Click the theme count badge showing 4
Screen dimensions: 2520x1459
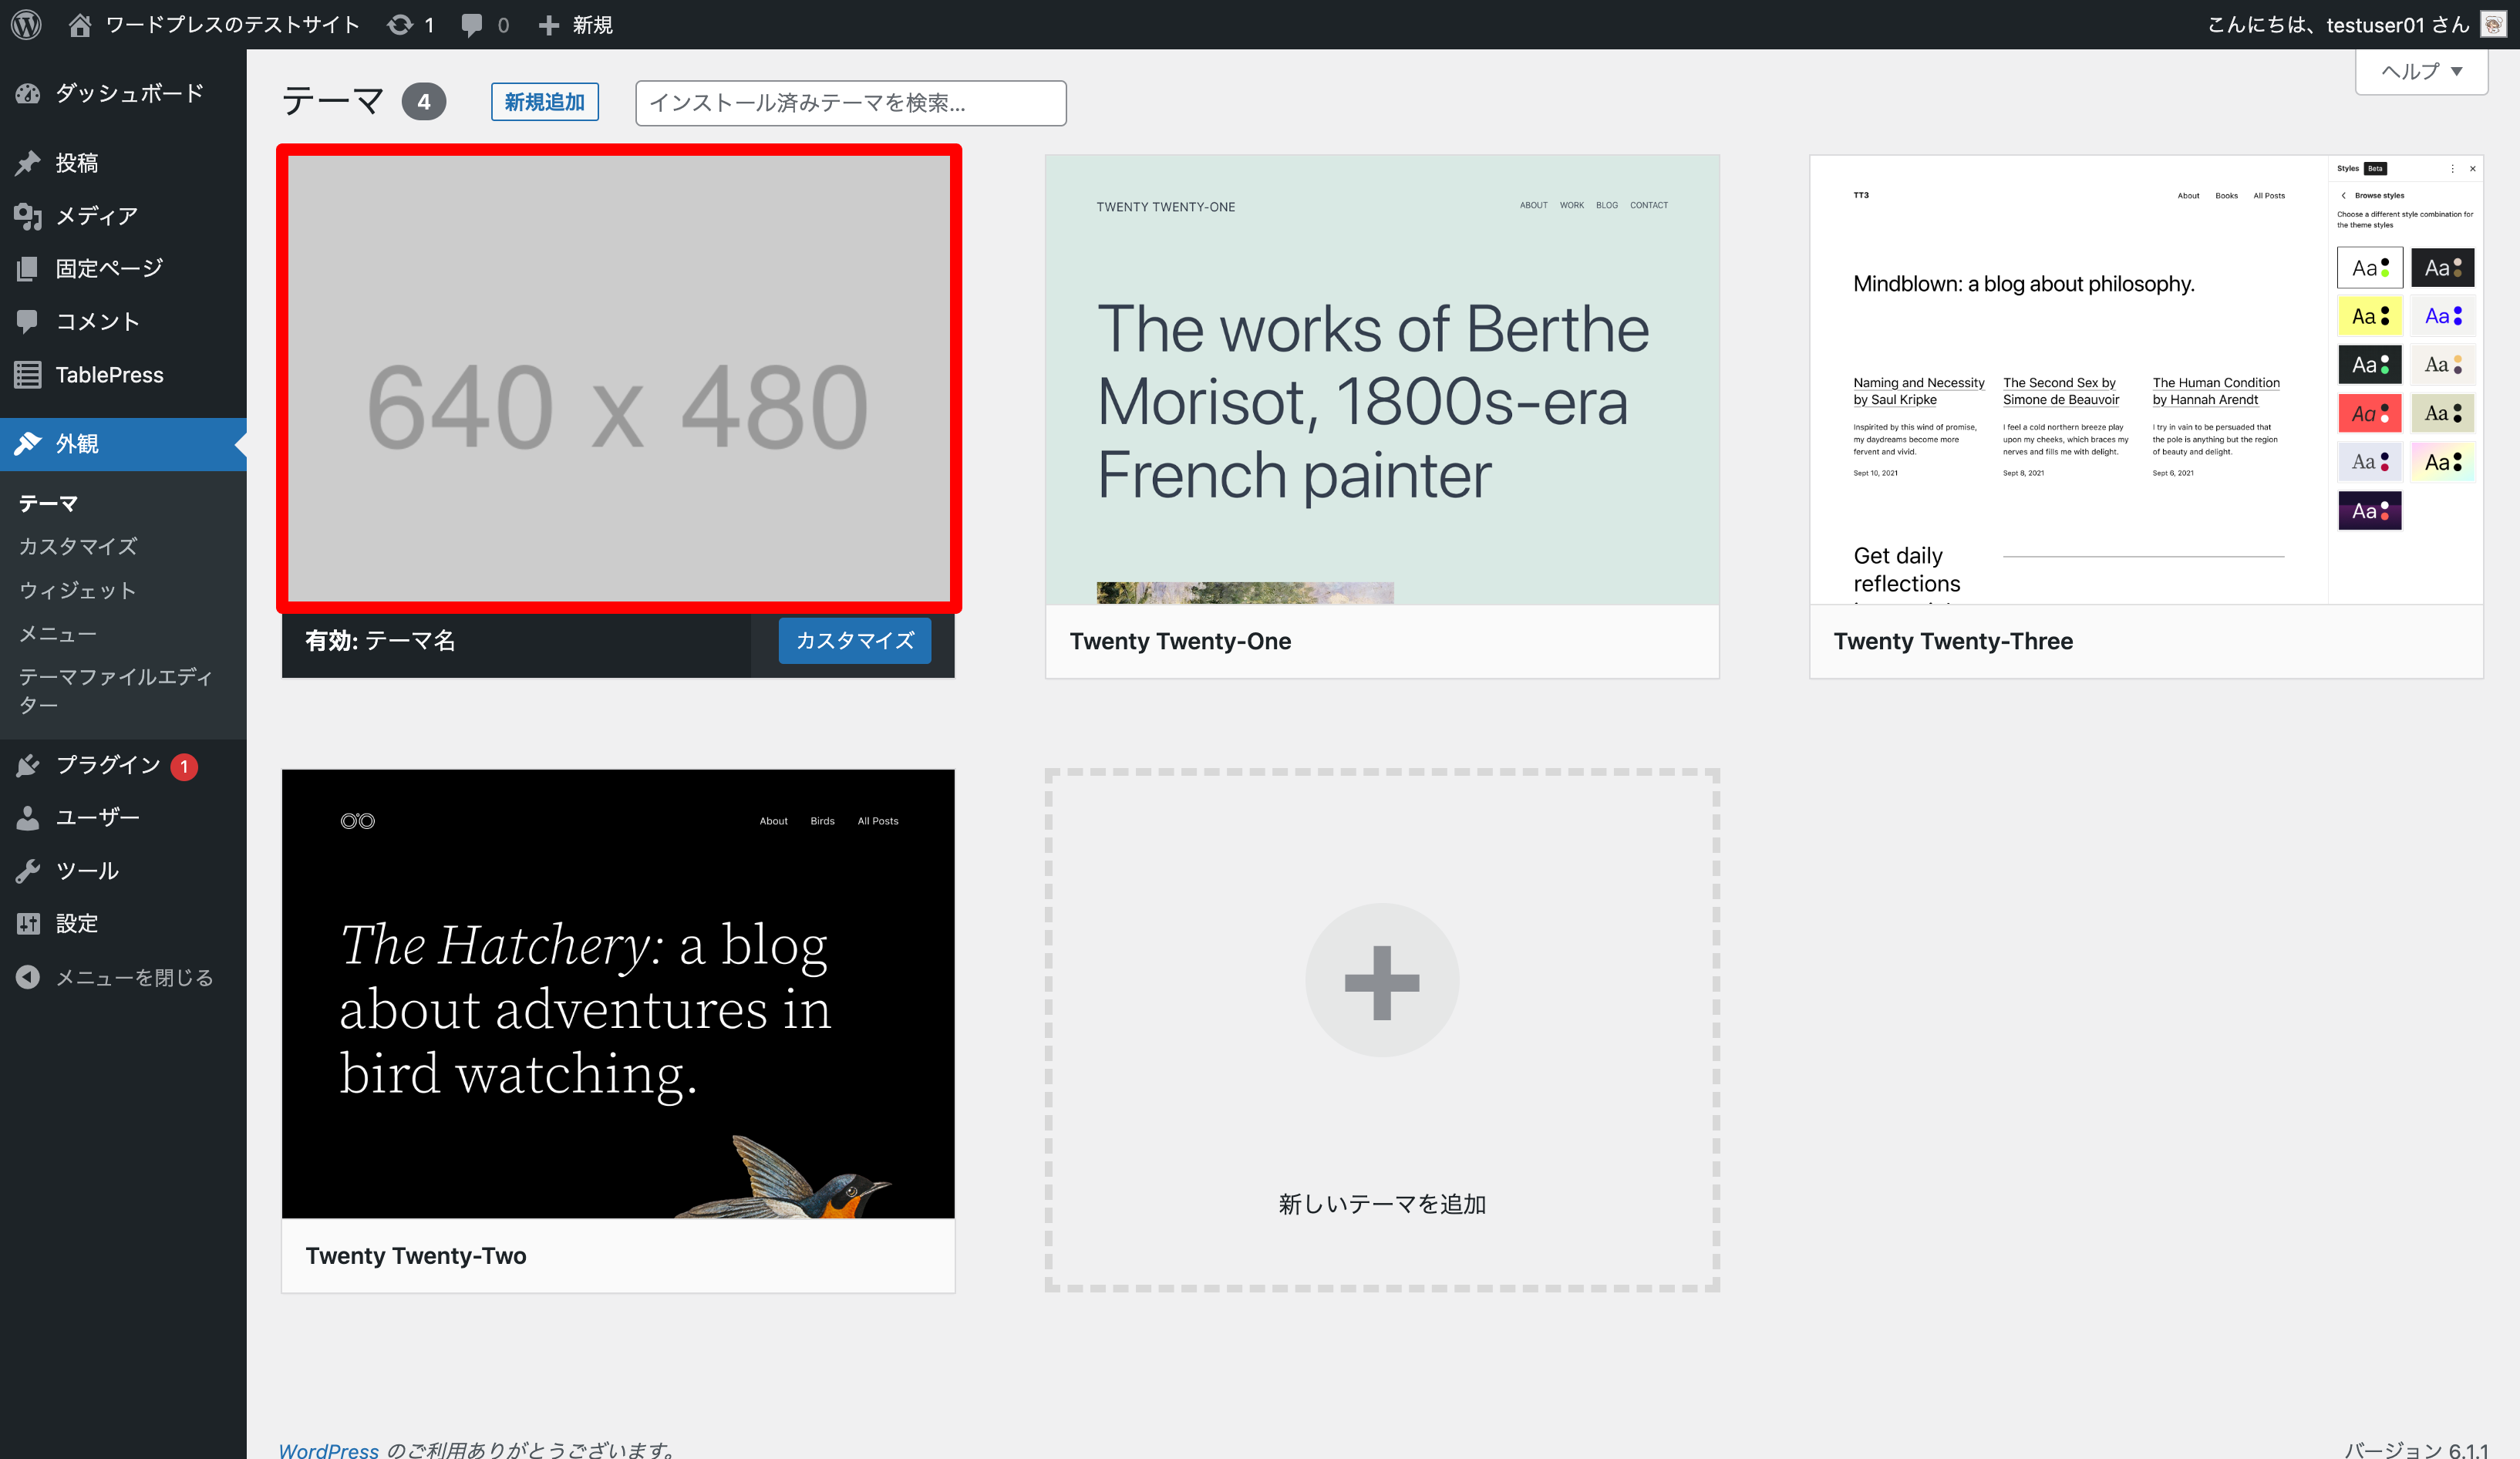pyautogui.click(x=424, y=101)
